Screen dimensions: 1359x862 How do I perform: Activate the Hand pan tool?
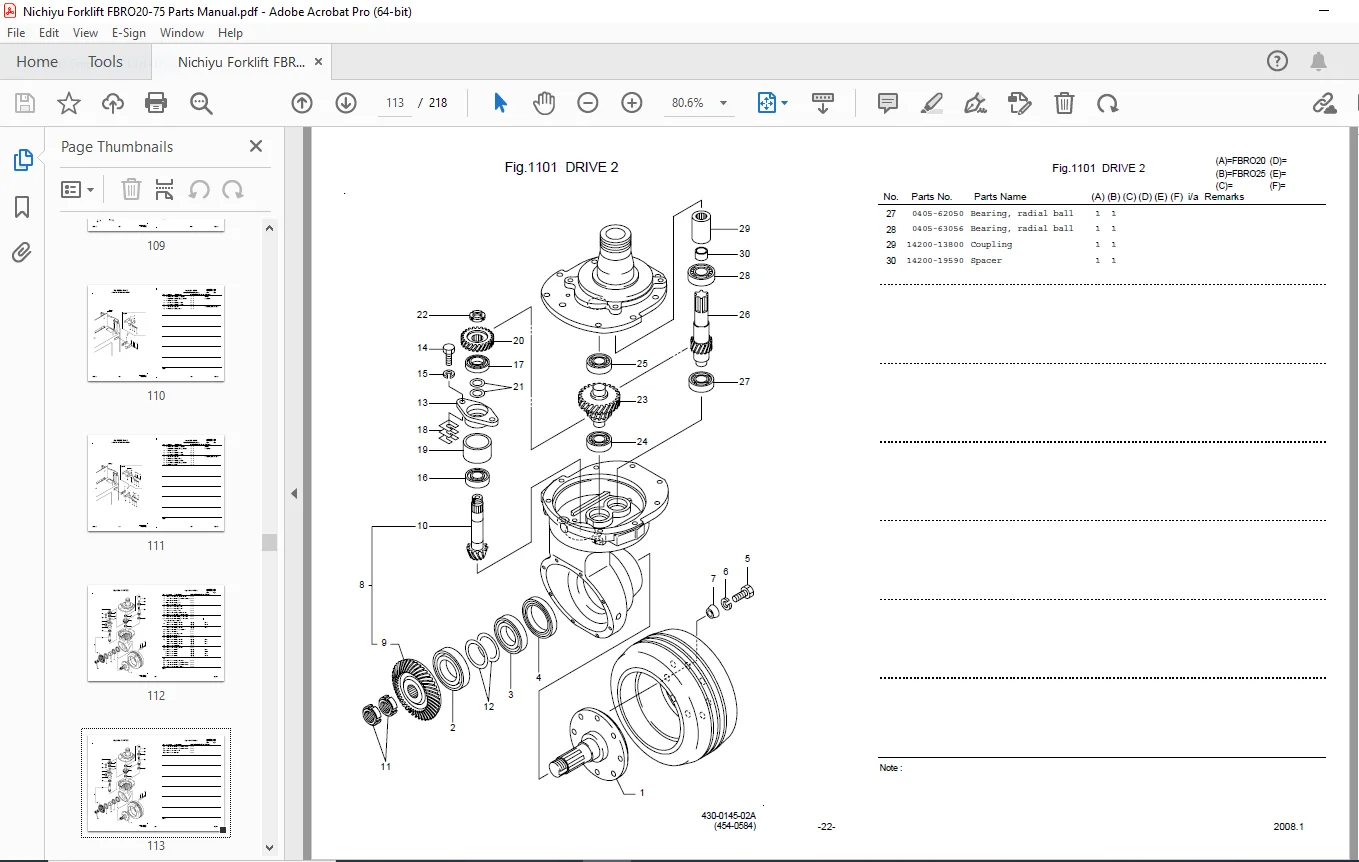point(544,103)
